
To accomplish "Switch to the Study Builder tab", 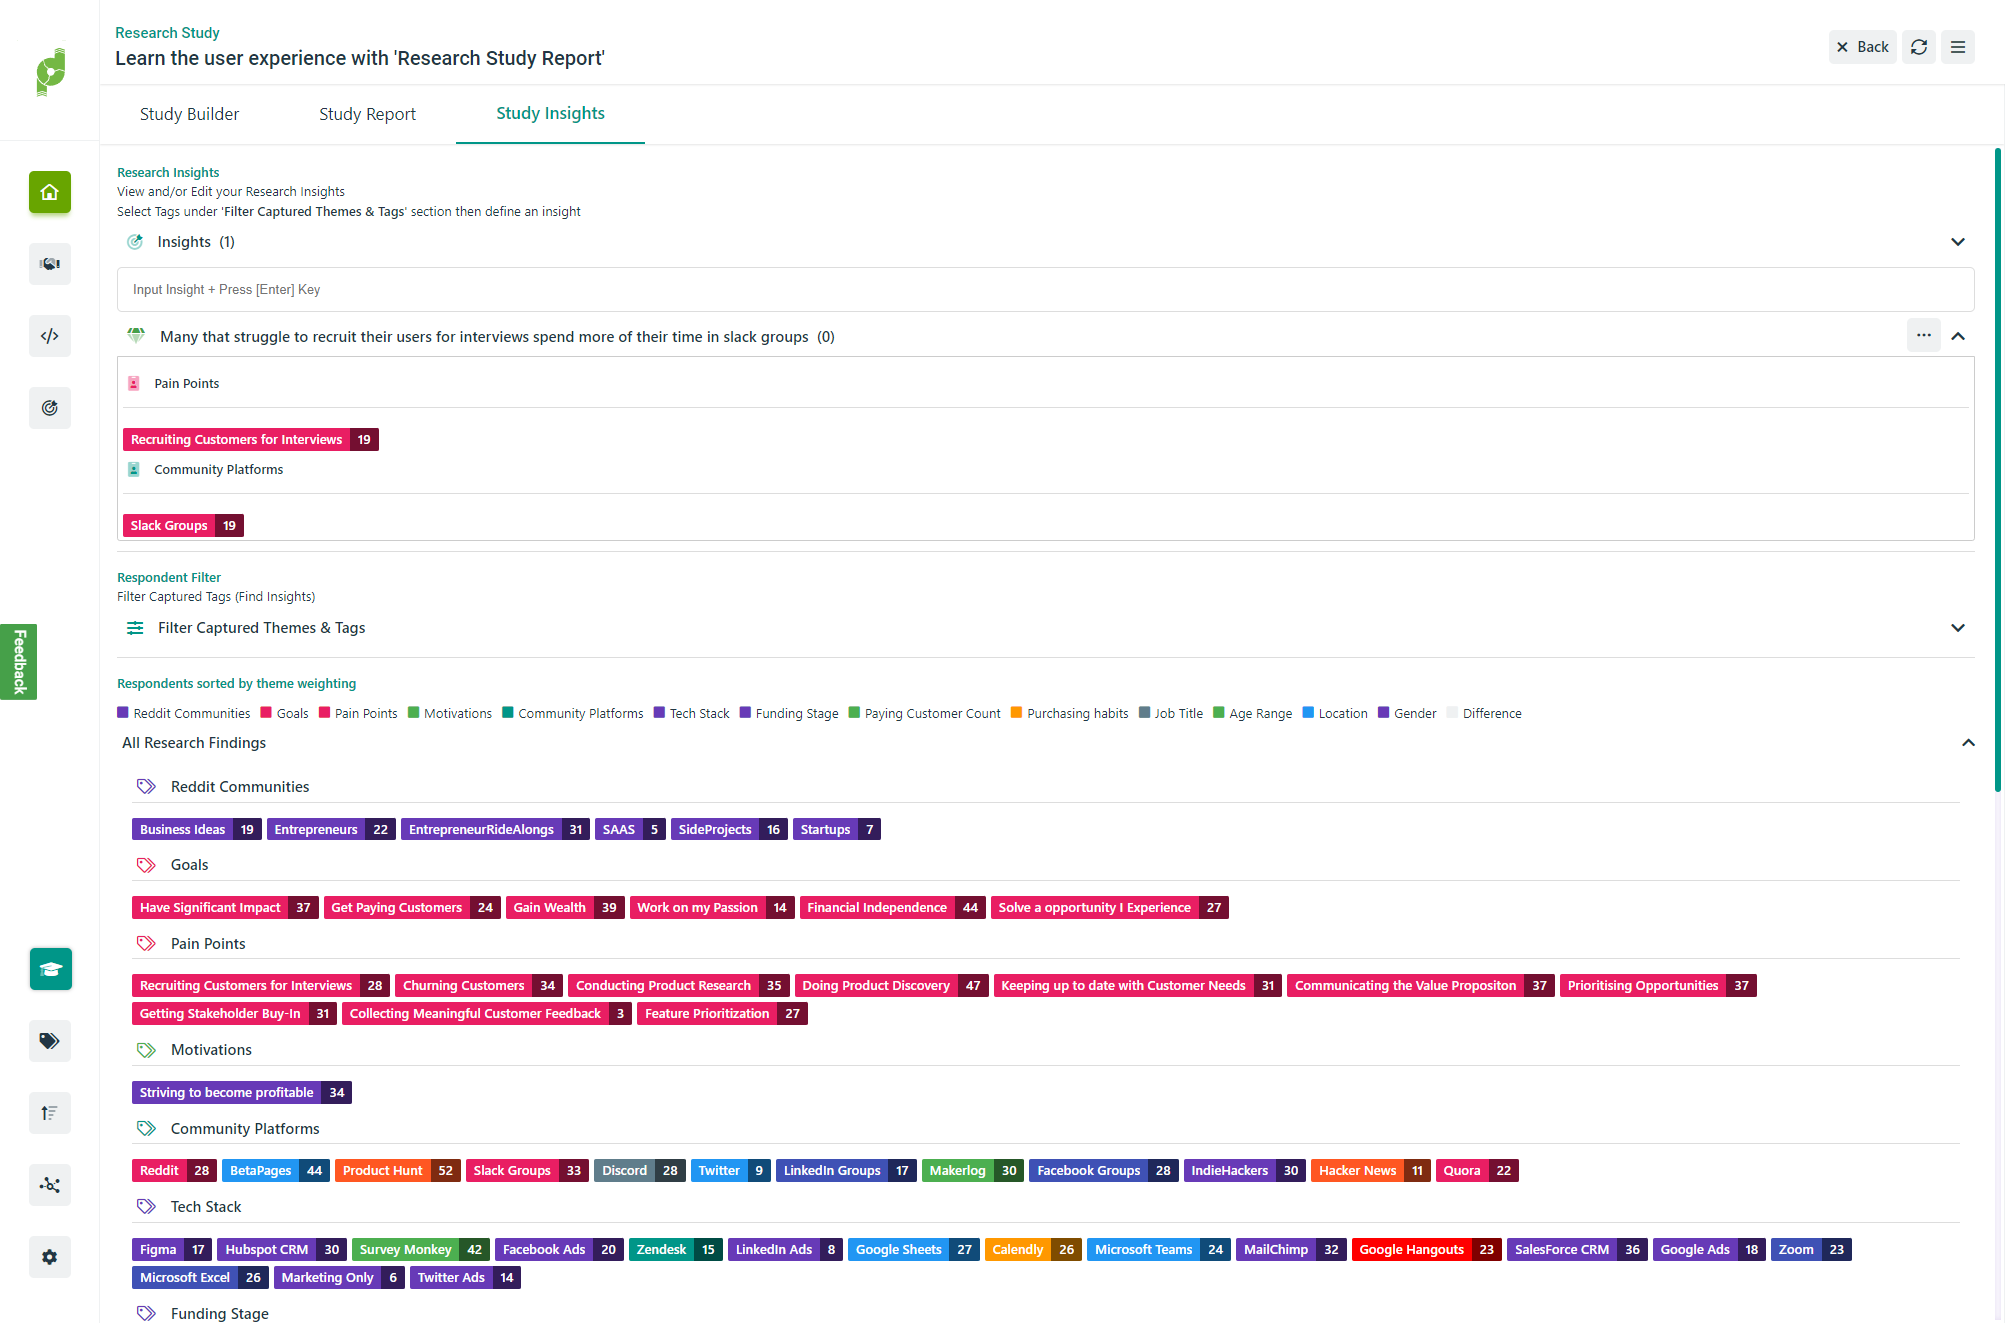I will click(x=189, y=114).
